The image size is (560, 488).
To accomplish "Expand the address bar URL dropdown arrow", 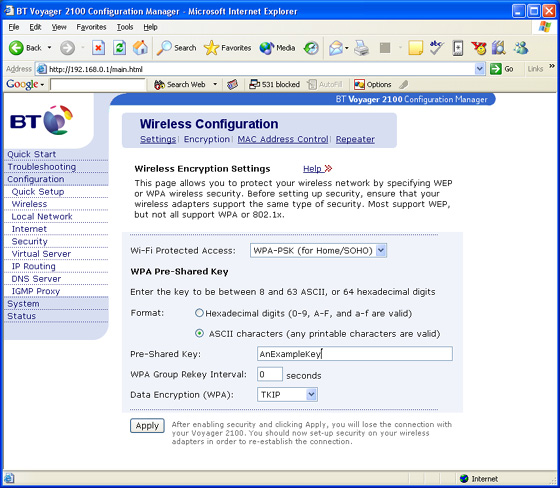I will (x=480, y=69).
